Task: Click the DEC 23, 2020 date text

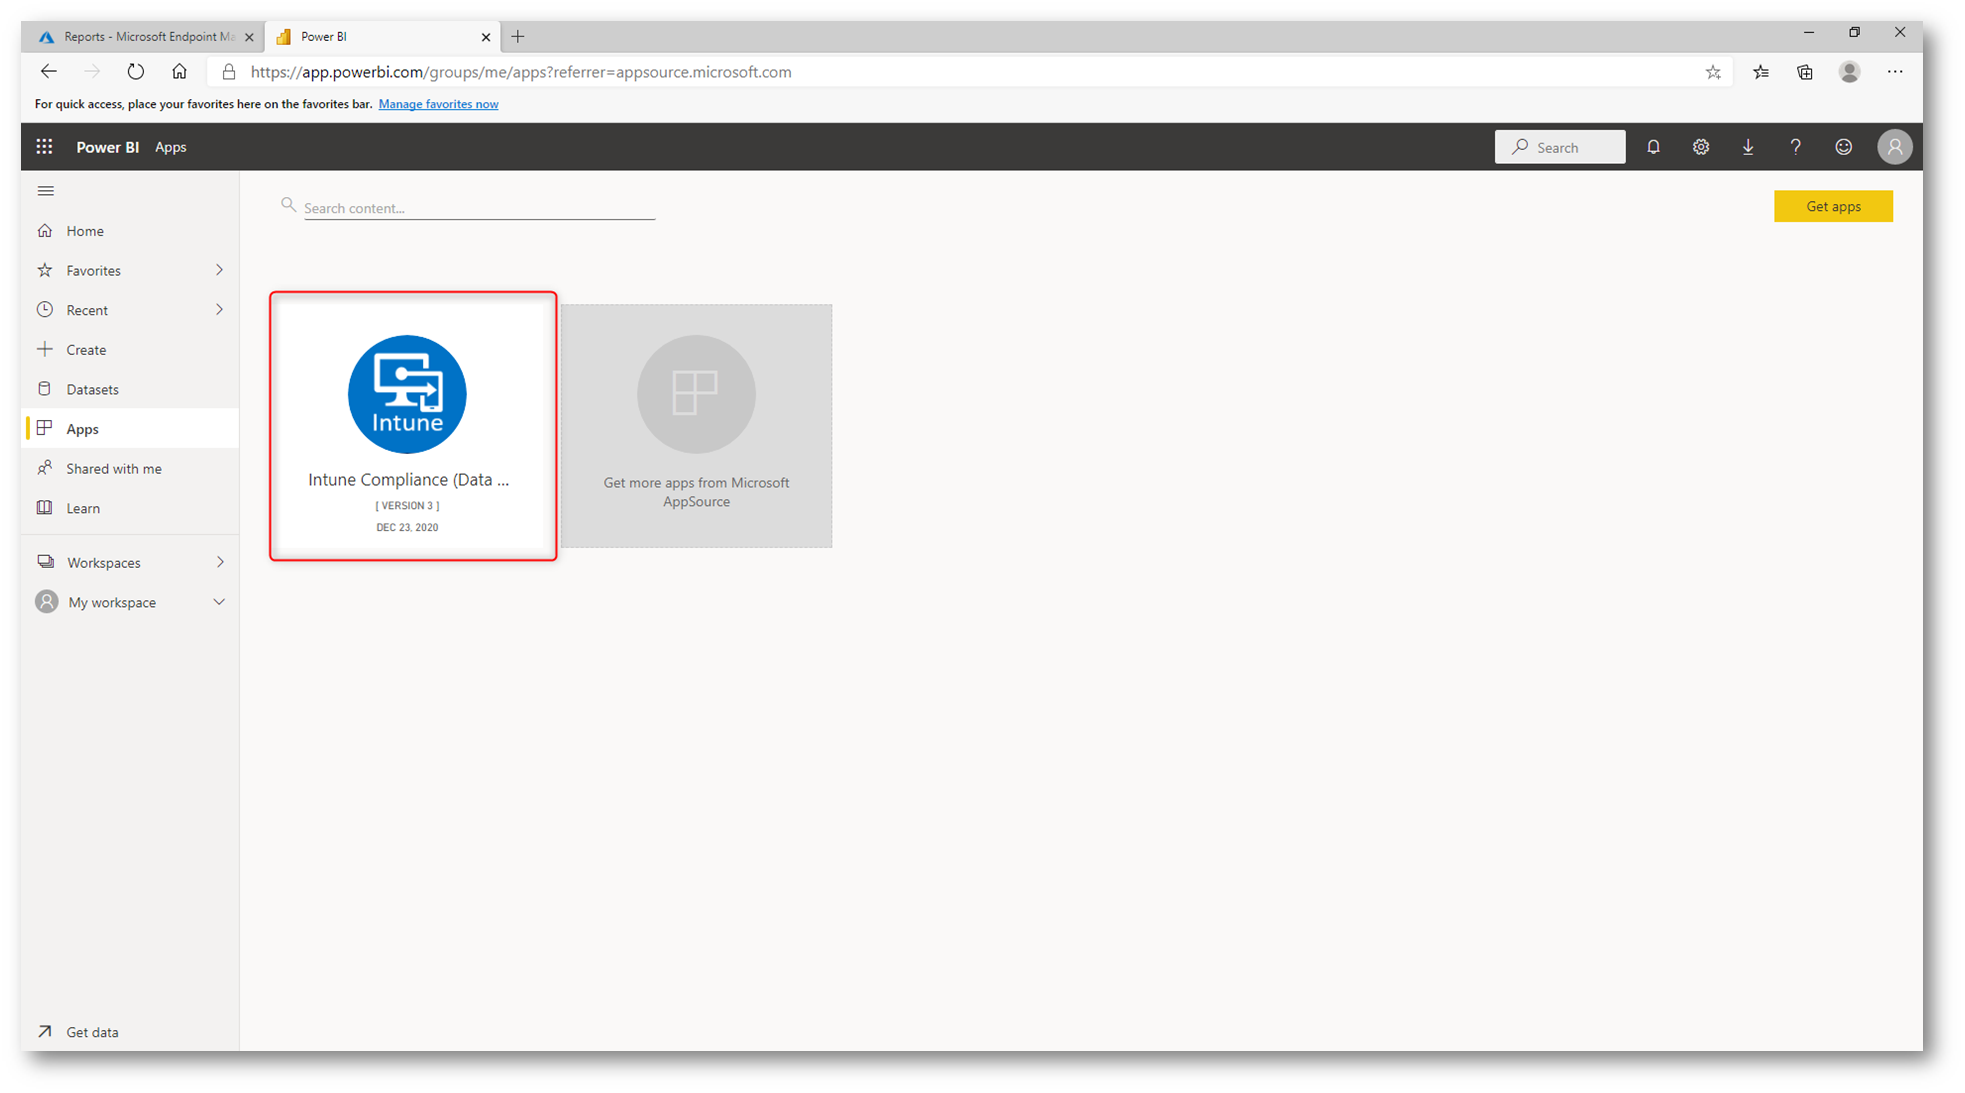Action: tap(407, 527)
